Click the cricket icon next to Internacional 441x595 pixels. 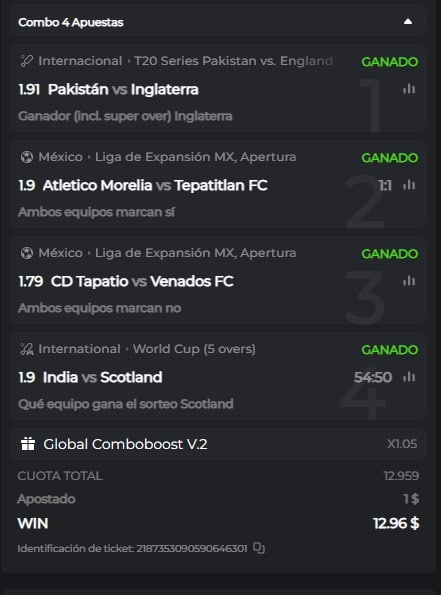(27, 61)
